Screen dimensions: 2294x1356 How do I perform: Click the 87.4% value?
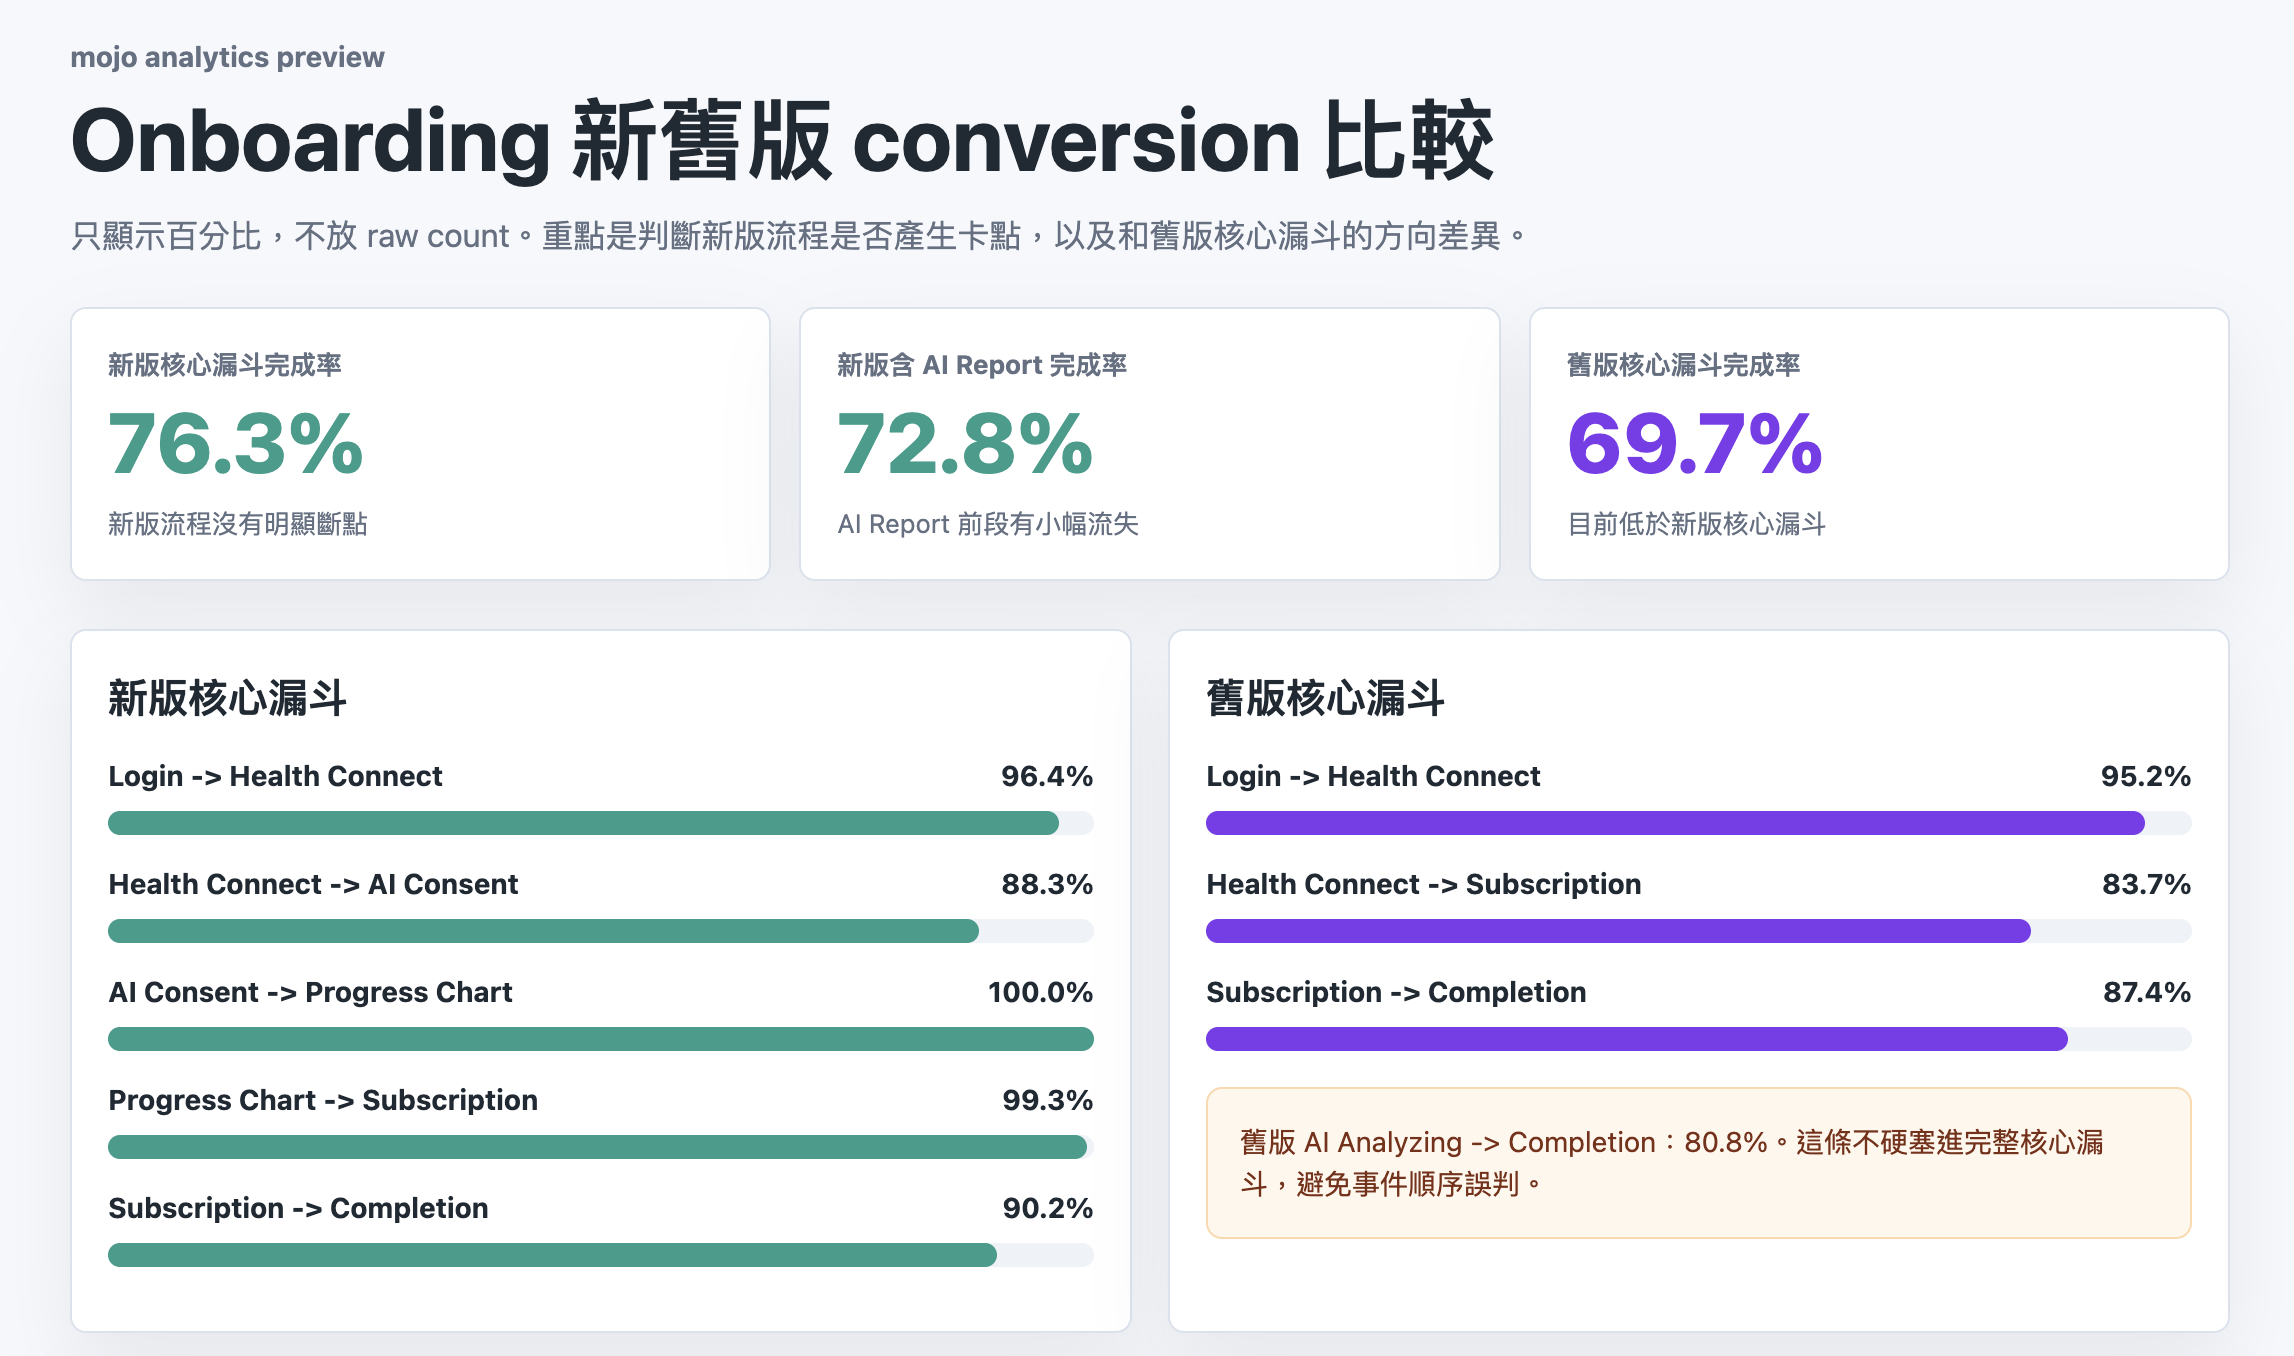pyautogui.click(x=2146, y=992)
